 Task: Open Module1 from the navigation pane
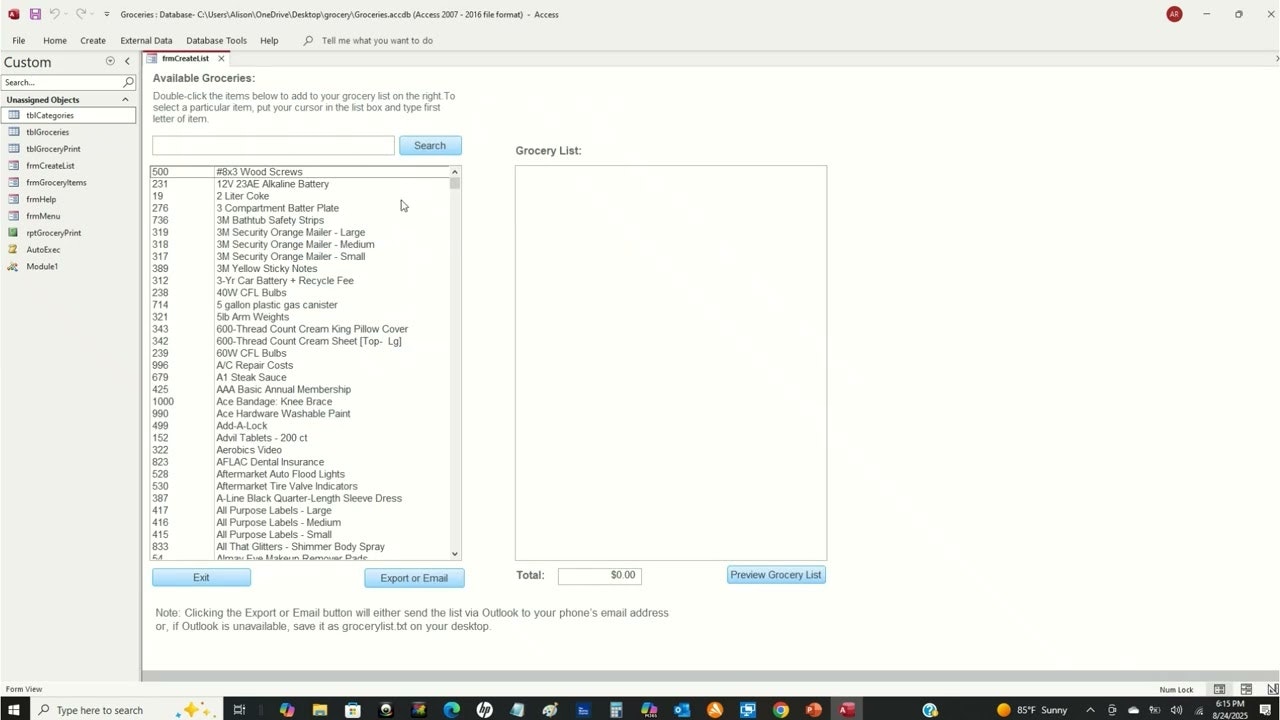coord(42,266)
